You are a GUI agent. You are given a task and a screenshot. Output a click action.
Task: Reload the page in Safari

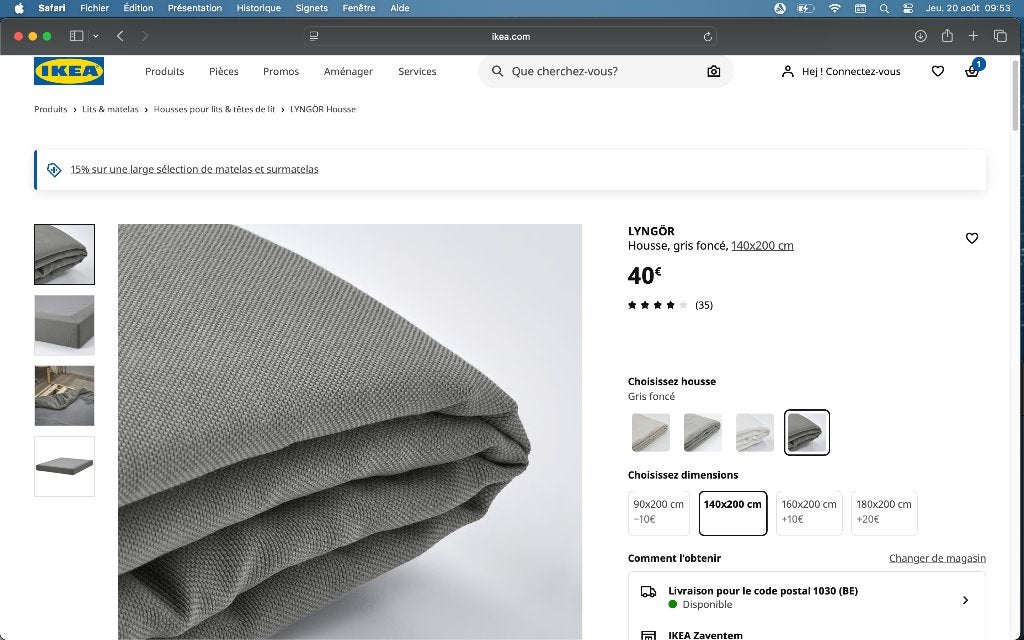tap(707, 37)
